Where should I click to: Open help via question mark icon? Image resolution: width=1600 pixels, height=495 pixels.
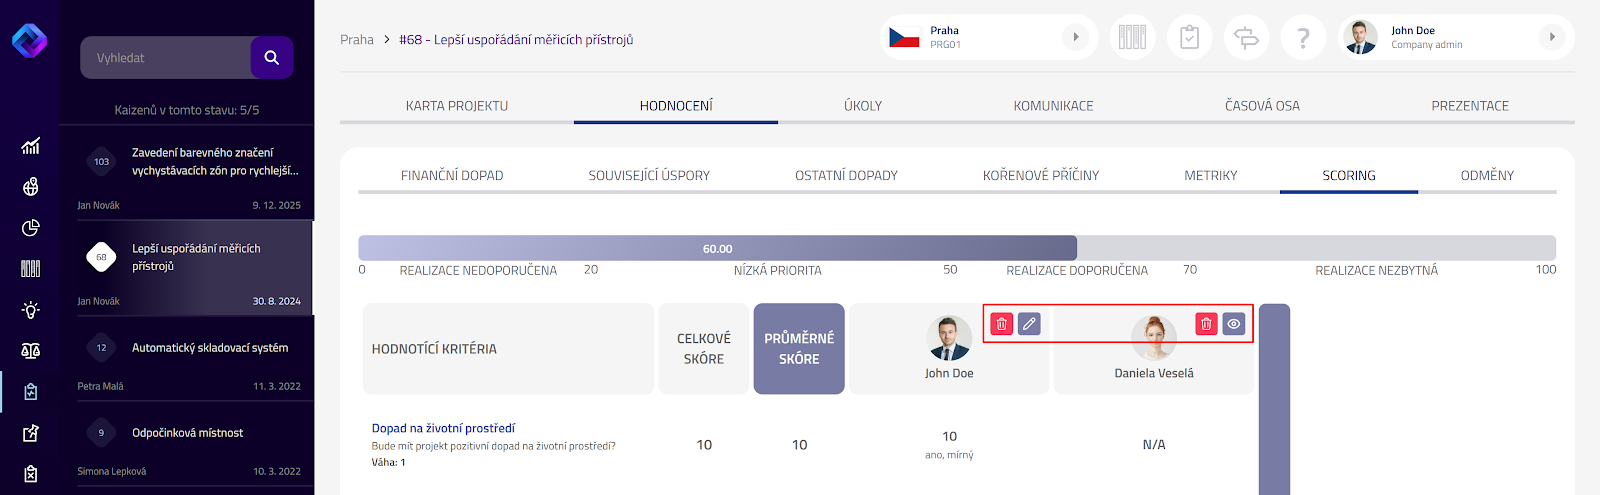[x=1303, y=38]
